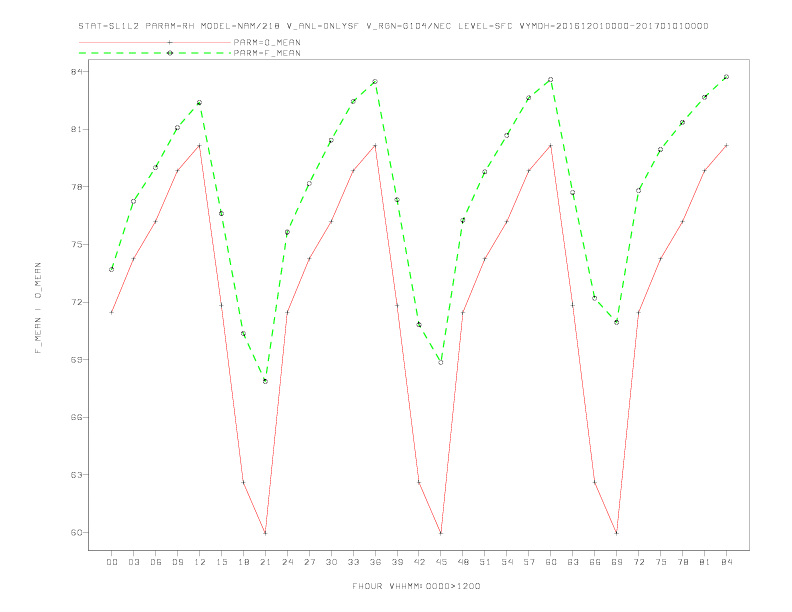The height and width of the screenshot is (612, 792).
Task: Select the green F_MEAN peak marker at hour 36
Action: [375, 81]
